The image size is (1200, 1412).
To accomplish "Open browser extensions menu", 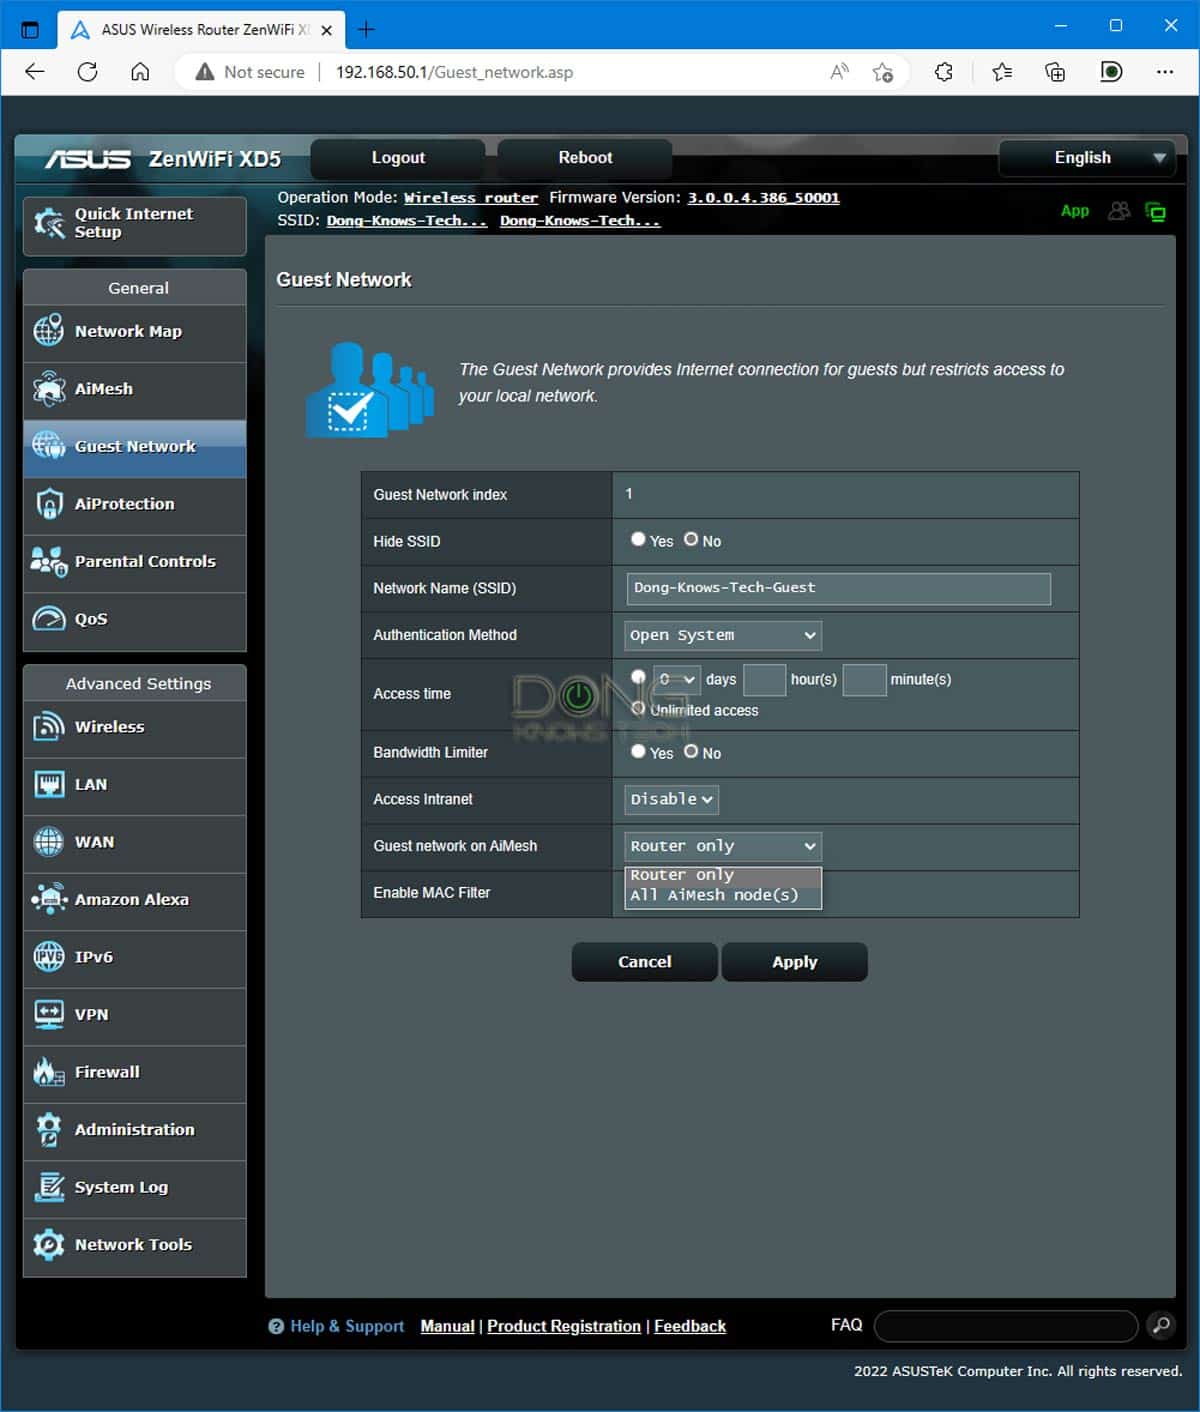I will [943, 72].
